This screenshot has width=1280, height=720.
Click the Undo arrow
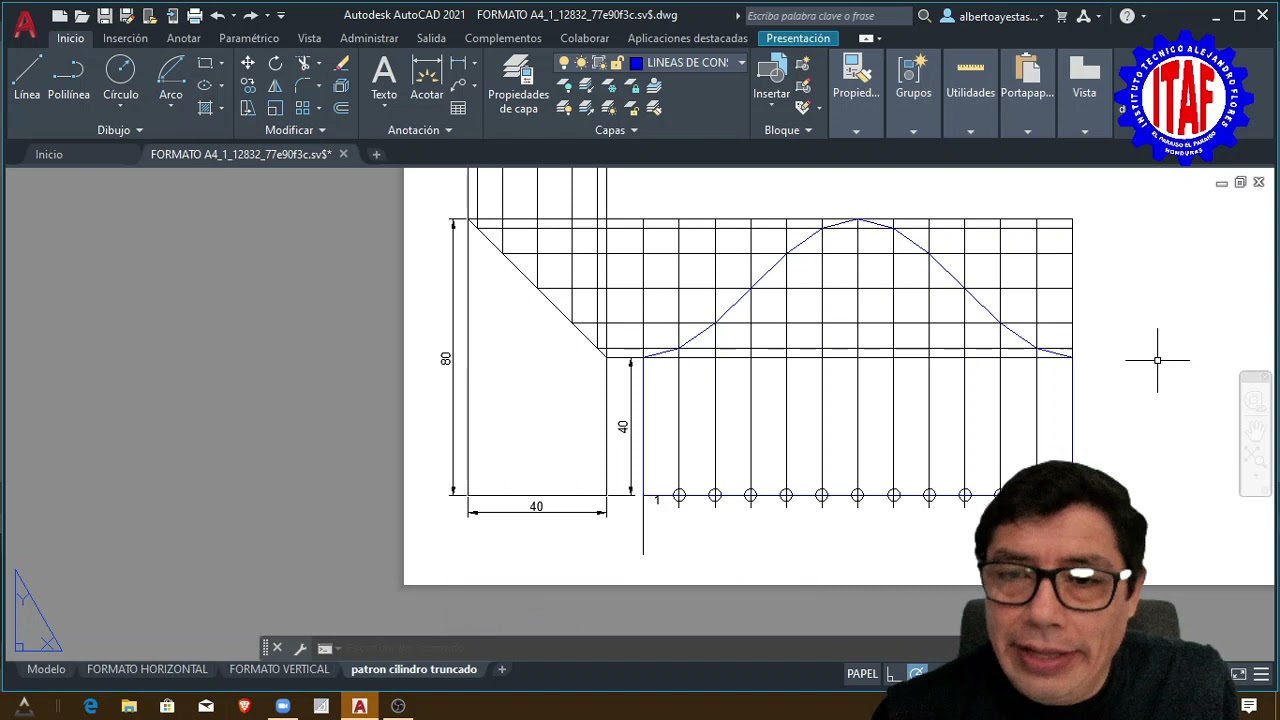click(217, 16)
